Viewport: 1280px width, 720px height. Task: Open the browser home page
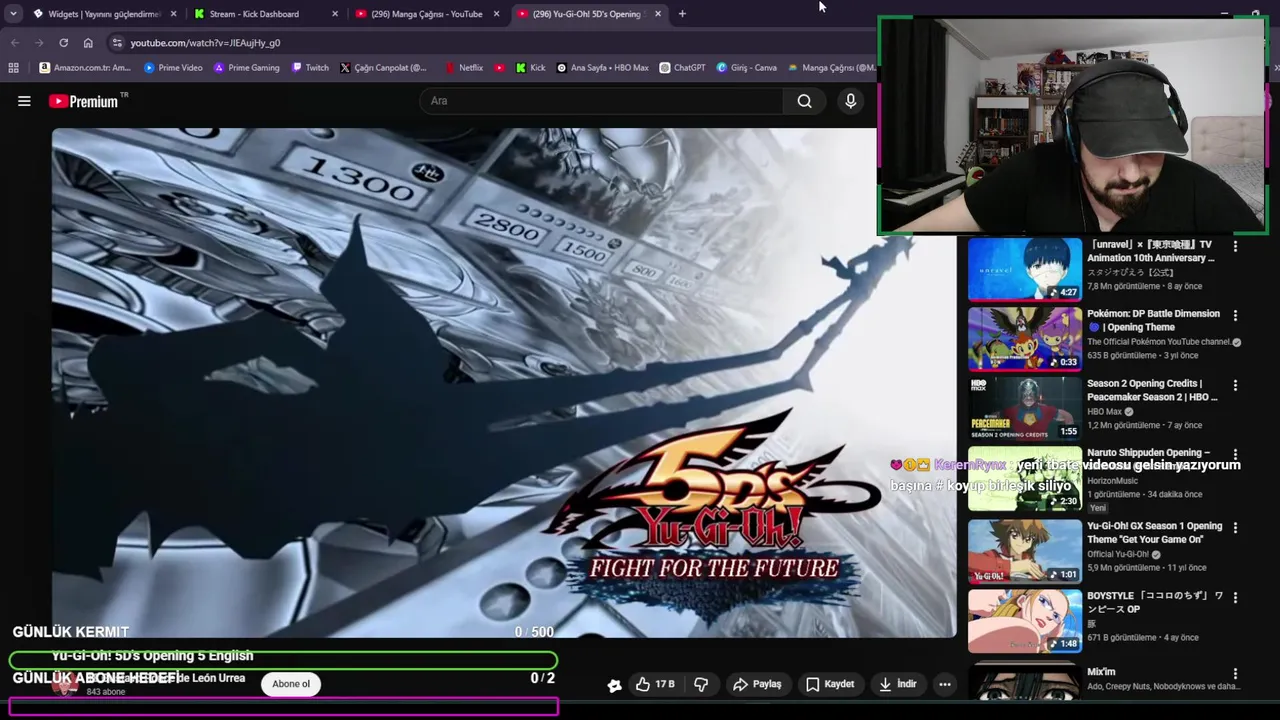click(x=88, y=43)
